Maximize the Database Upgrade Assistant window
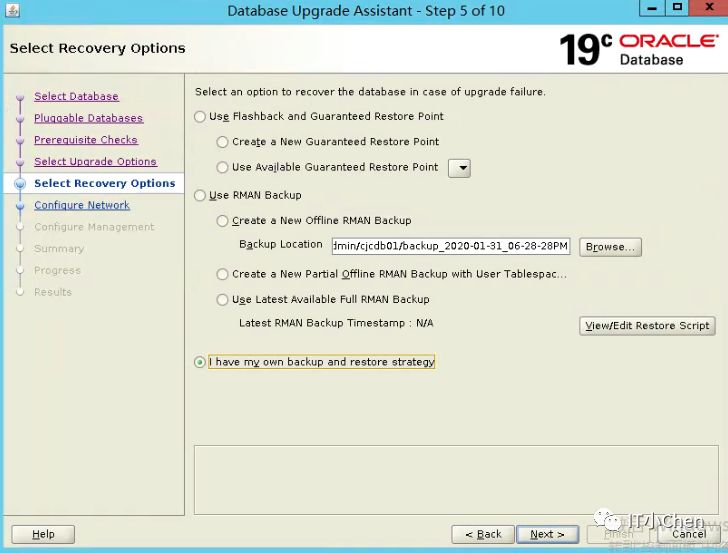Viewport: 728px width, 553px height. 677,8
